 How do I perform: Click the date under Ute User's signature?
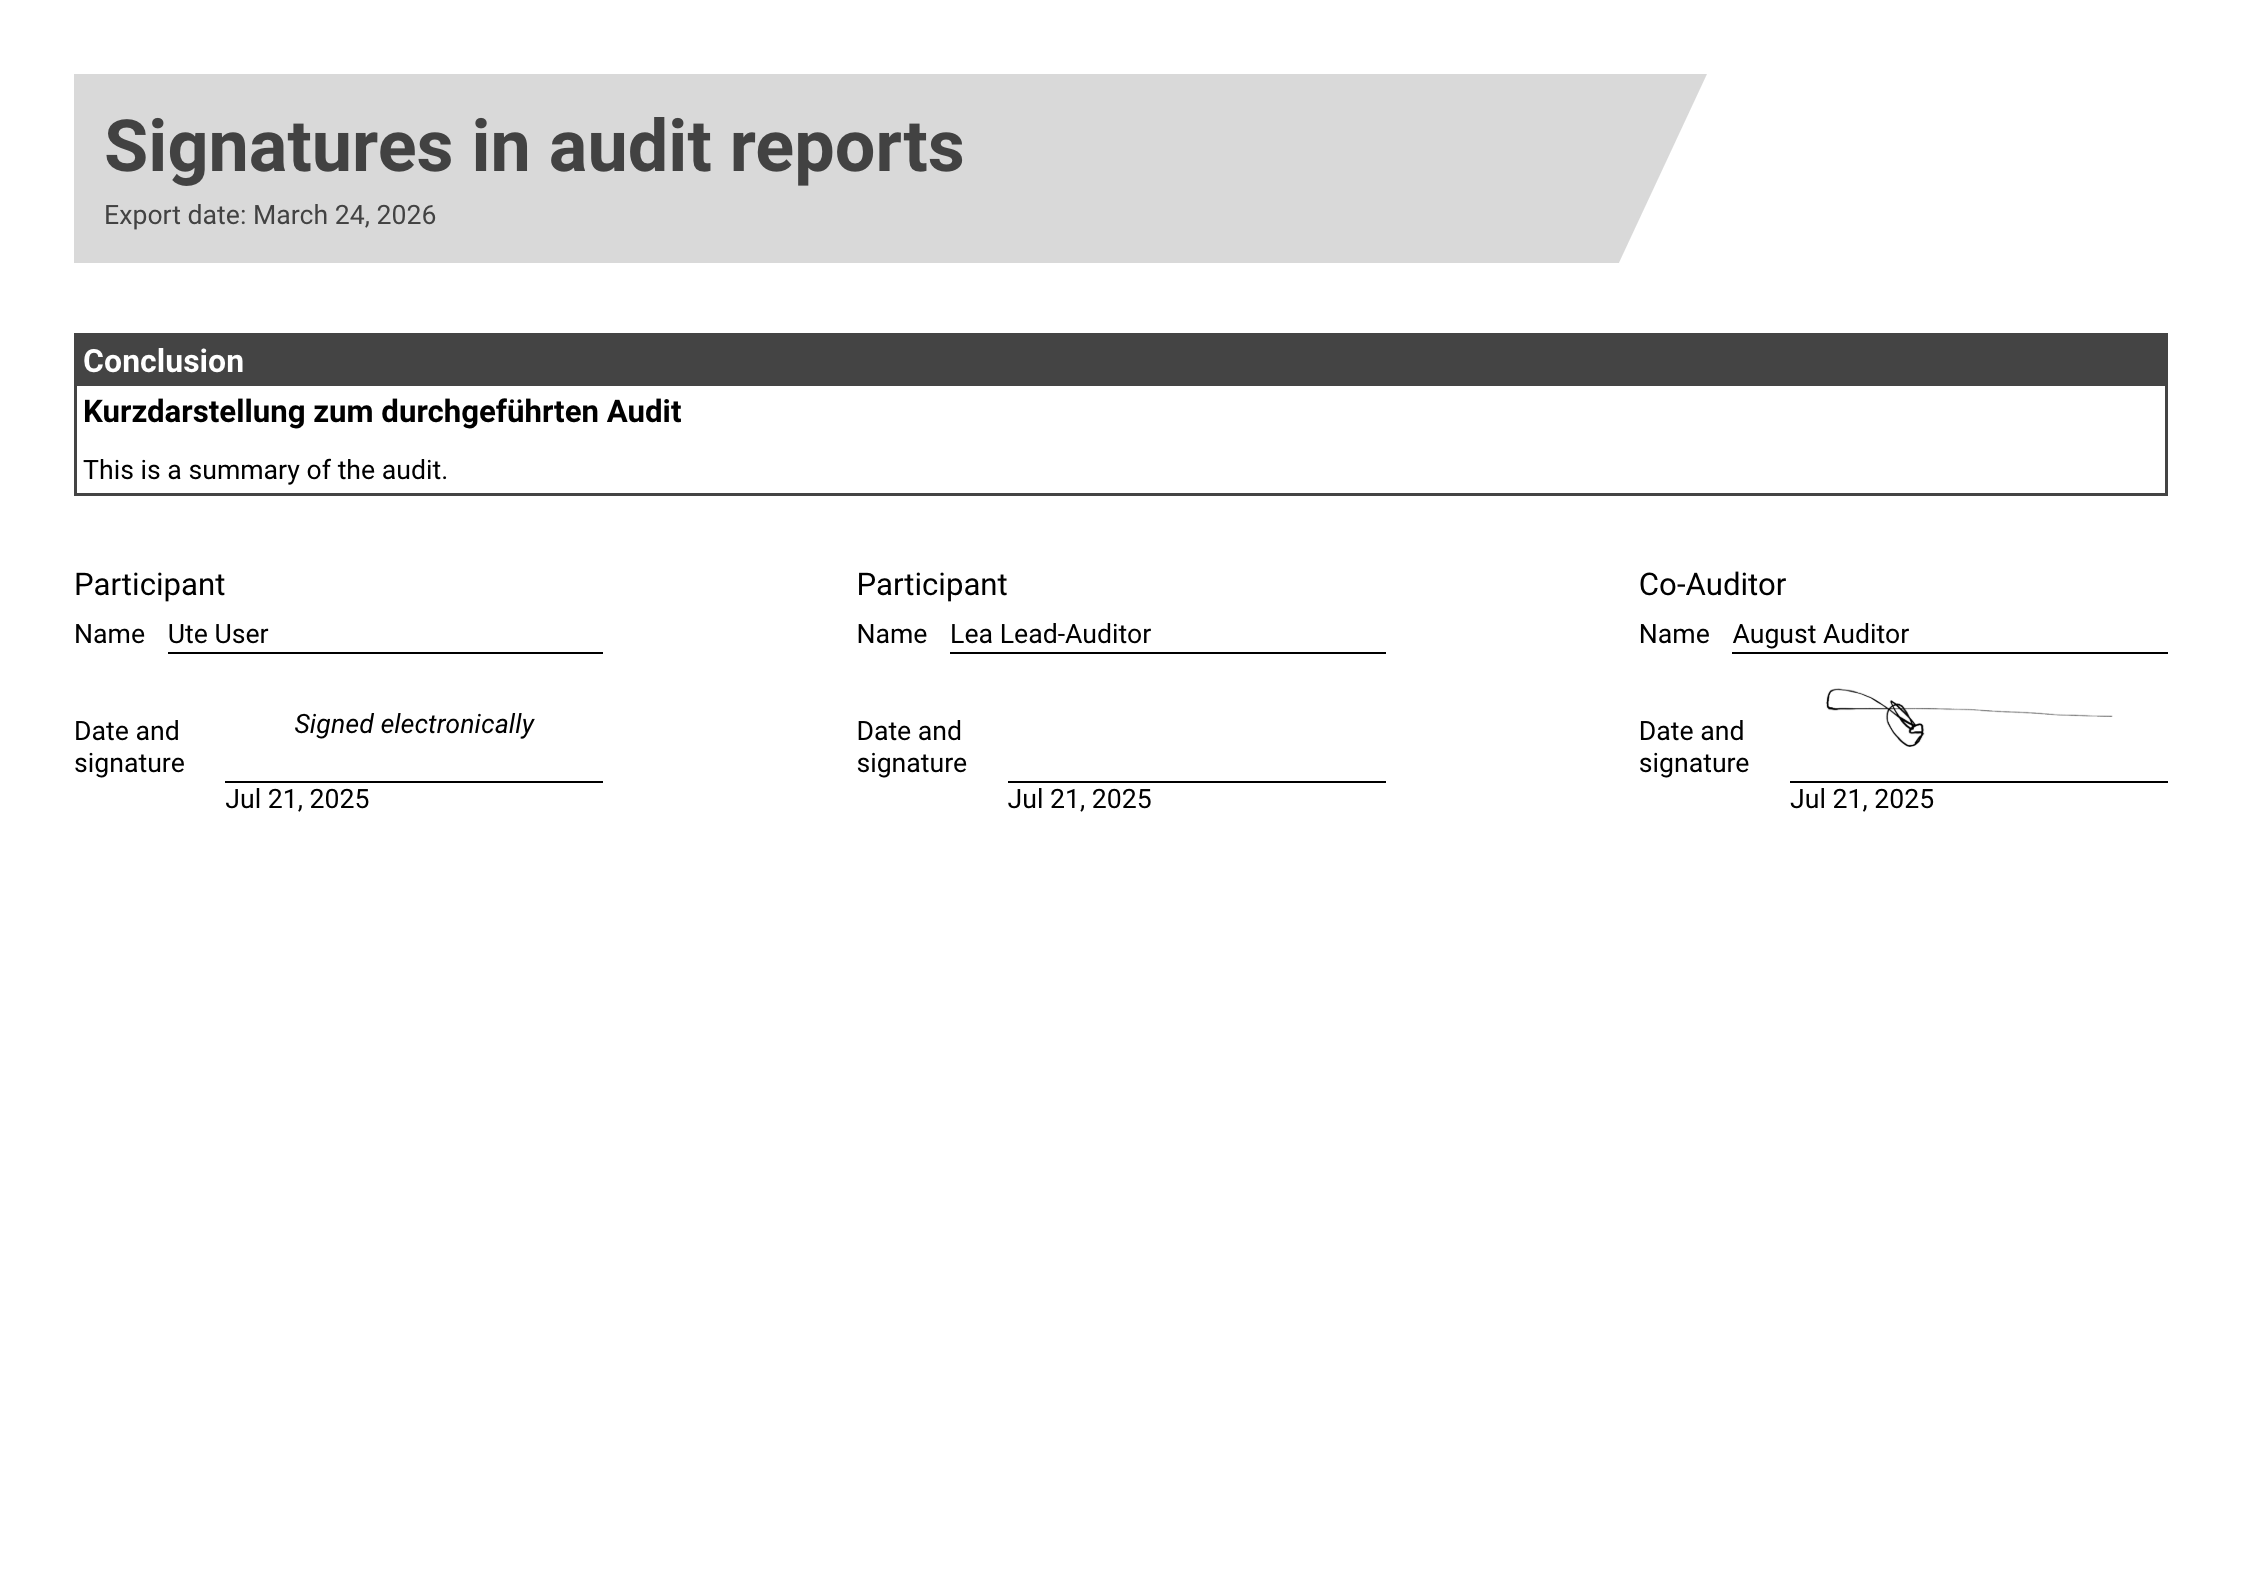(x=297, y=799)
